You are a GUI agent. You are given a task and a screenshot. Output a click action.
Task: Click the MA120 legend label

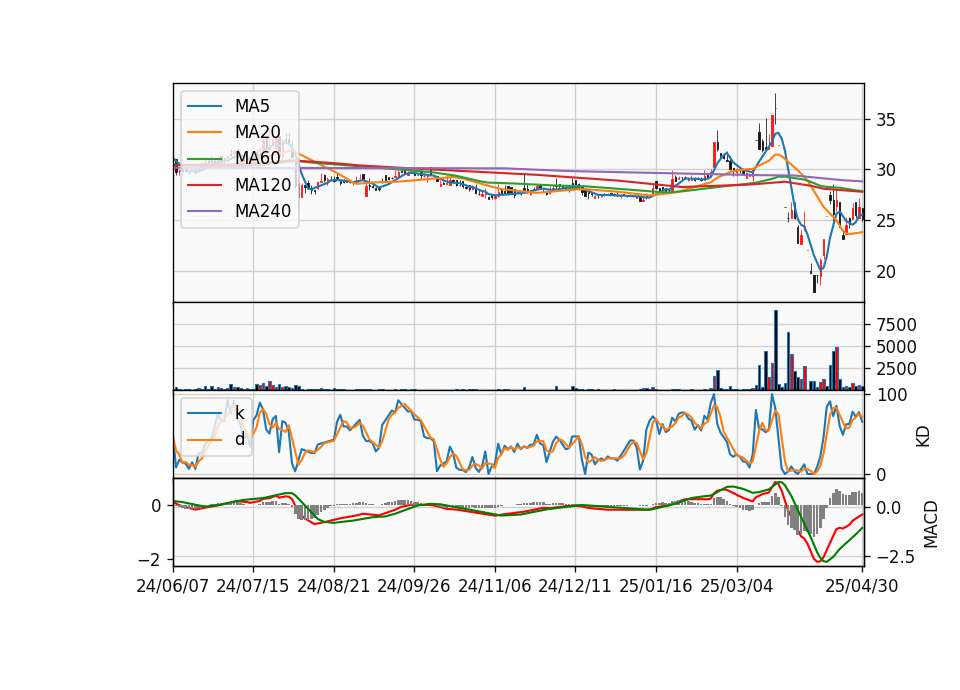(263, 184)
